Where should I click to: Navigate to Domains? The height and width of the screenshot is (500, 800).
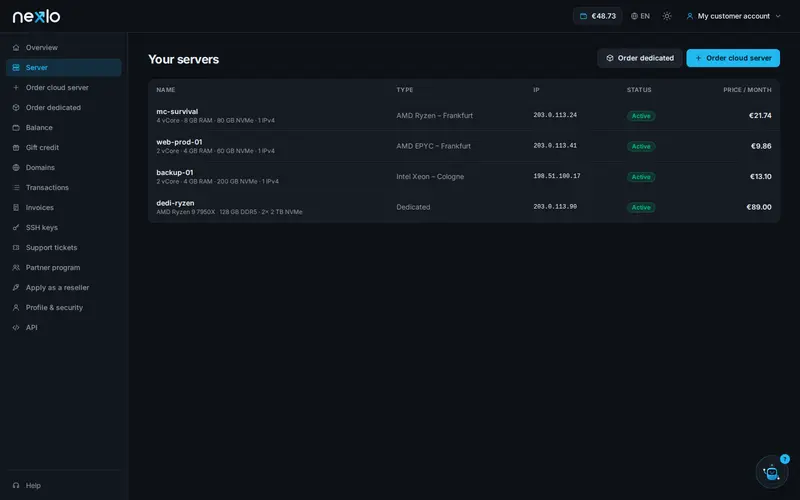(64, 167)
